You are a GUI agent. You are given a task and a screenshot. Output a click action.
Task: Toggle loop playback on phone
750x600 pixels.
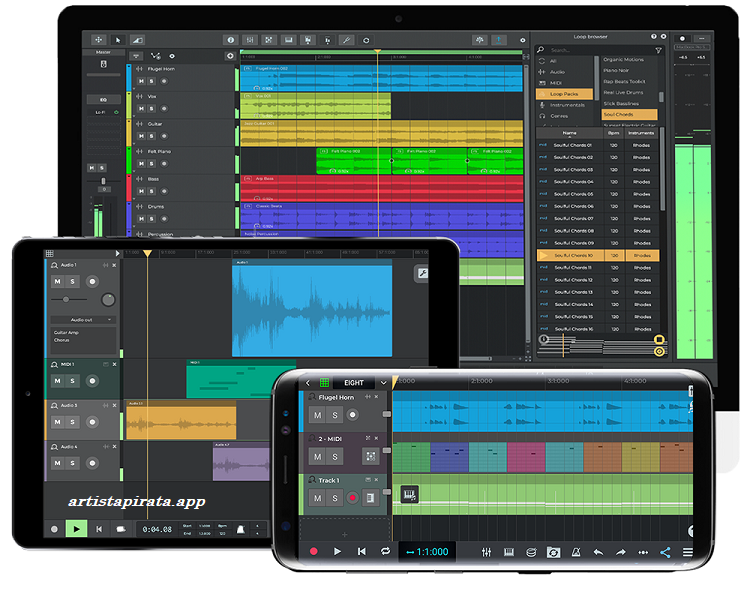(x=386, y=552)
